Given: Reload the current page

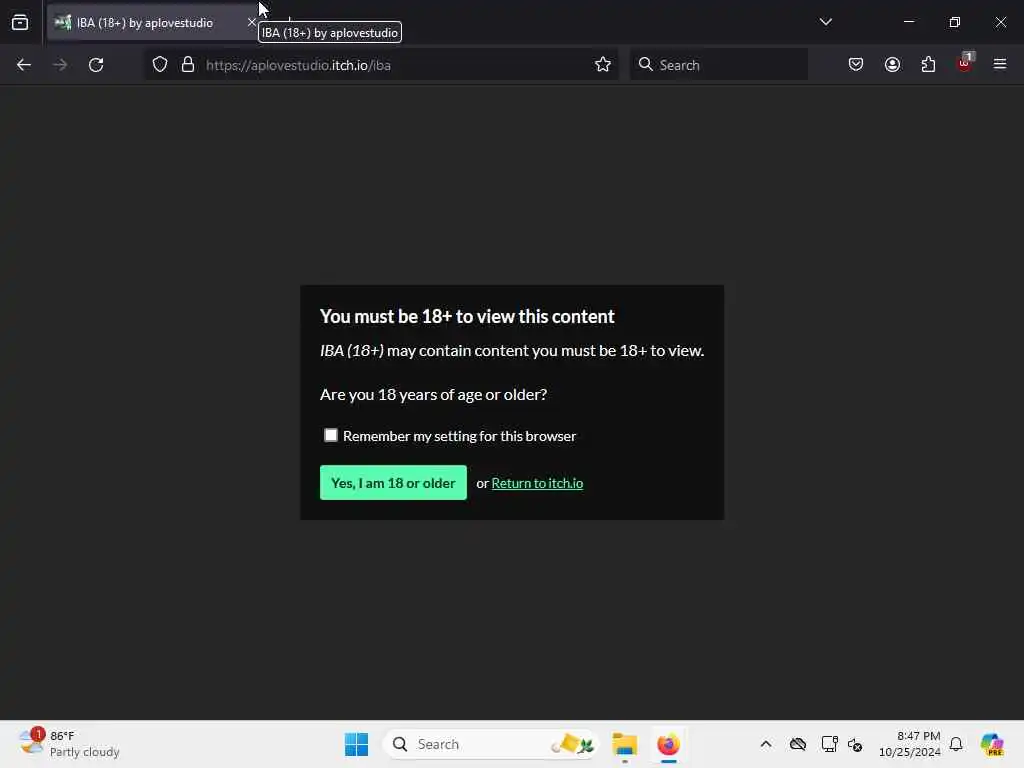Looking at the screenshot, I should 96,65.
